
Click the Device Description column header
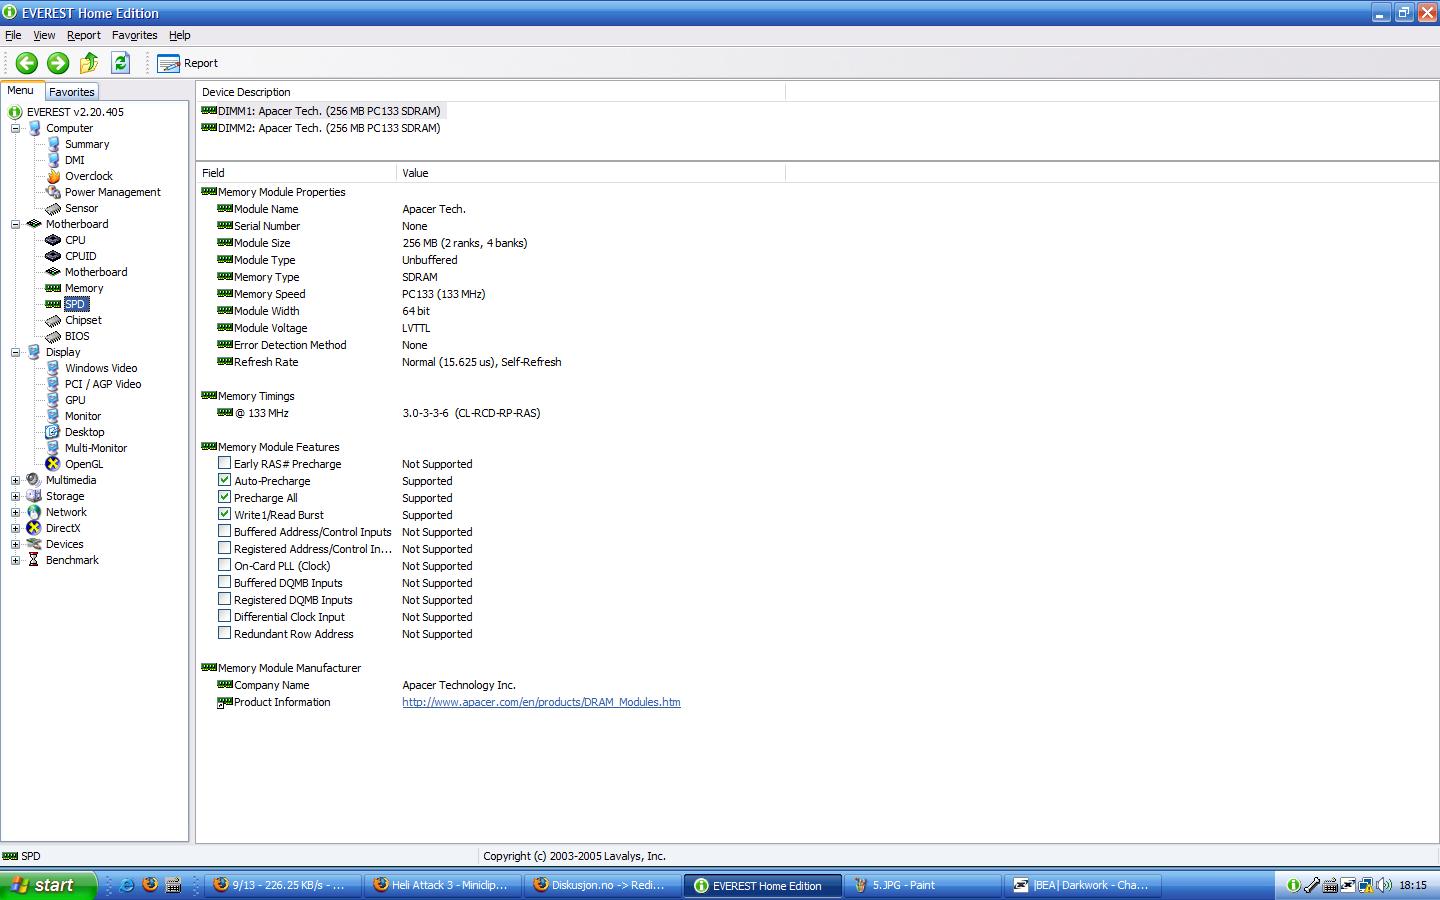[x=491, y=92]
